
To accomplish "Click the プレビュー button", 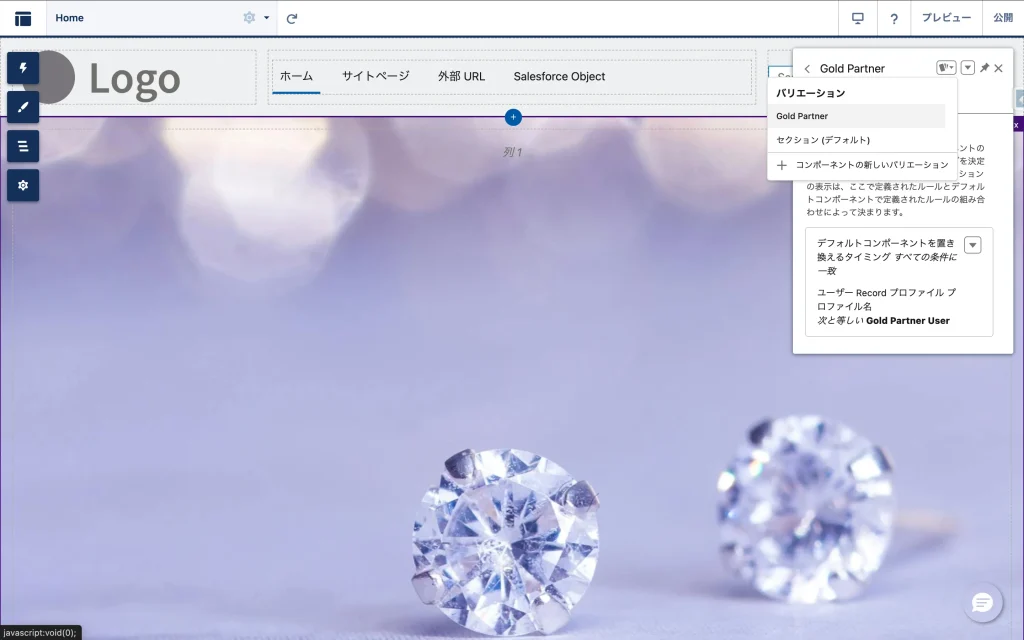I will 945,18.
